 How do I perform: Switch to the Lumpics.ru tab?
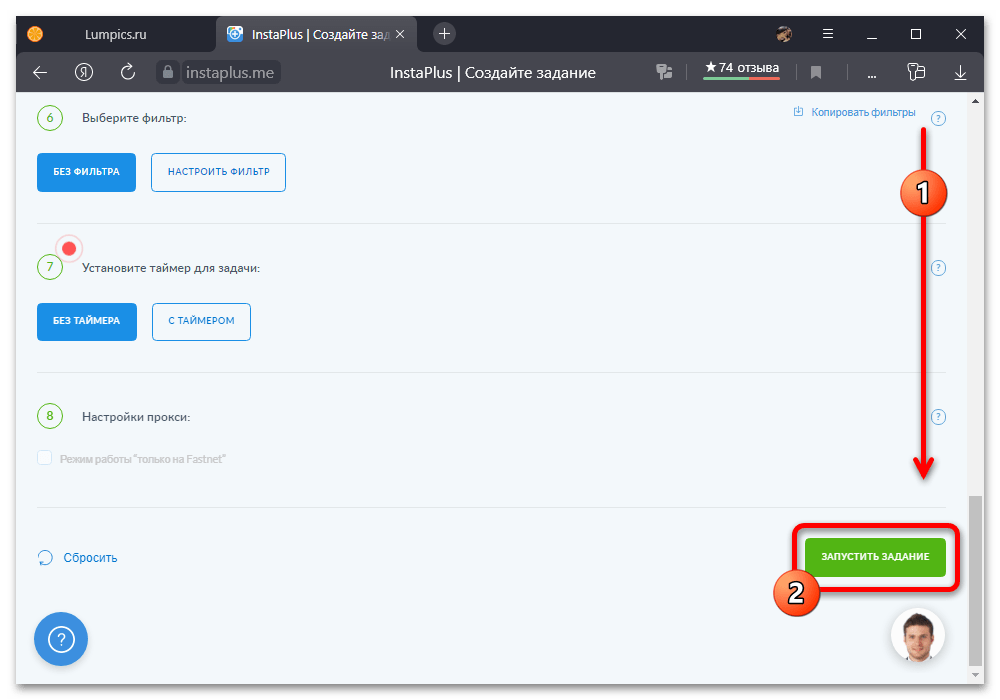(x=115, y=34)
